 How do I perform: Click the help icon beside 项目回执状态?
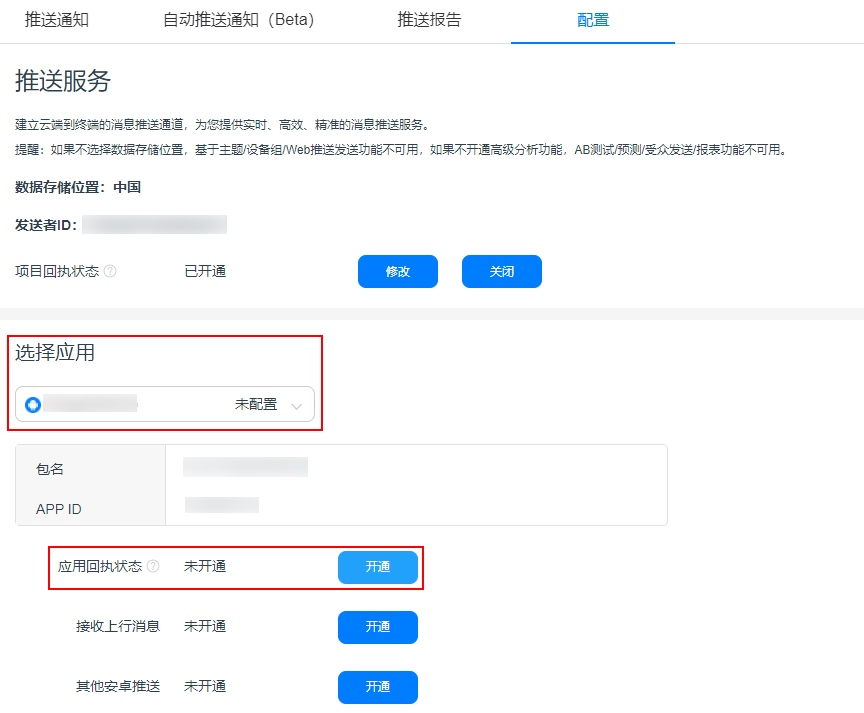pos(110,271)
